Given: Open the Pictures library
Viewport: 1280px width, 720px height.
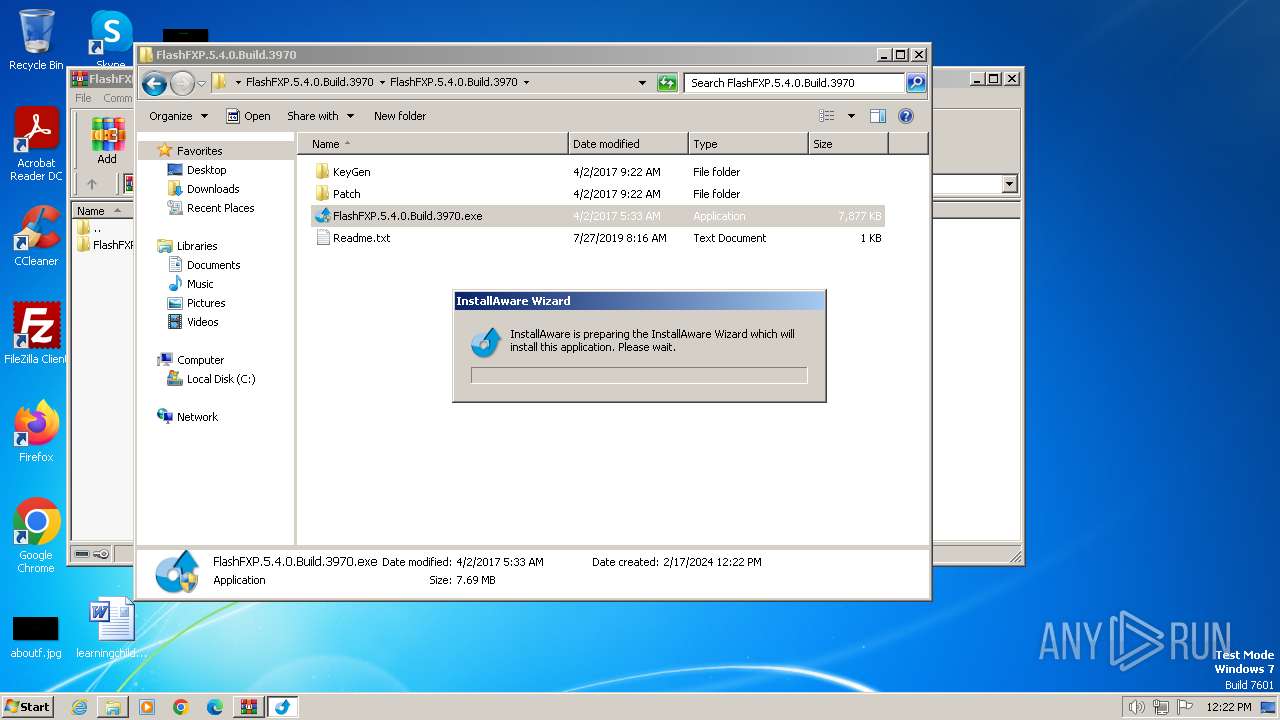Looking at the screenshot, I should coord(206,303).
